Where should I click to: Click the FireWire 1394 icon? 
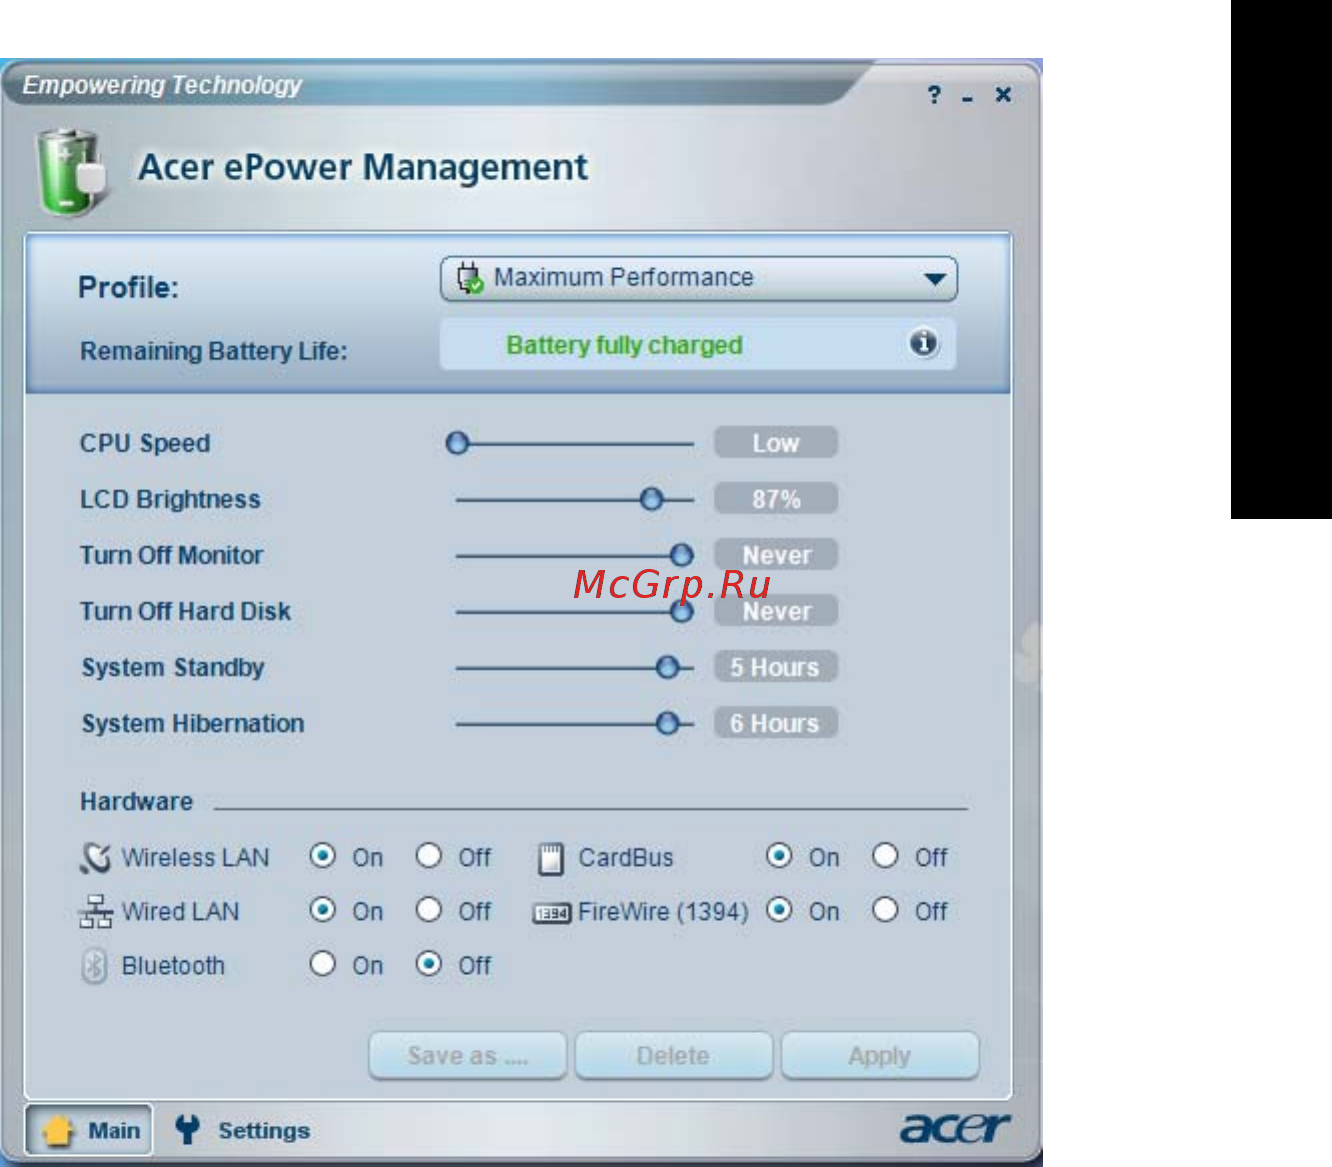coord(552,913)
